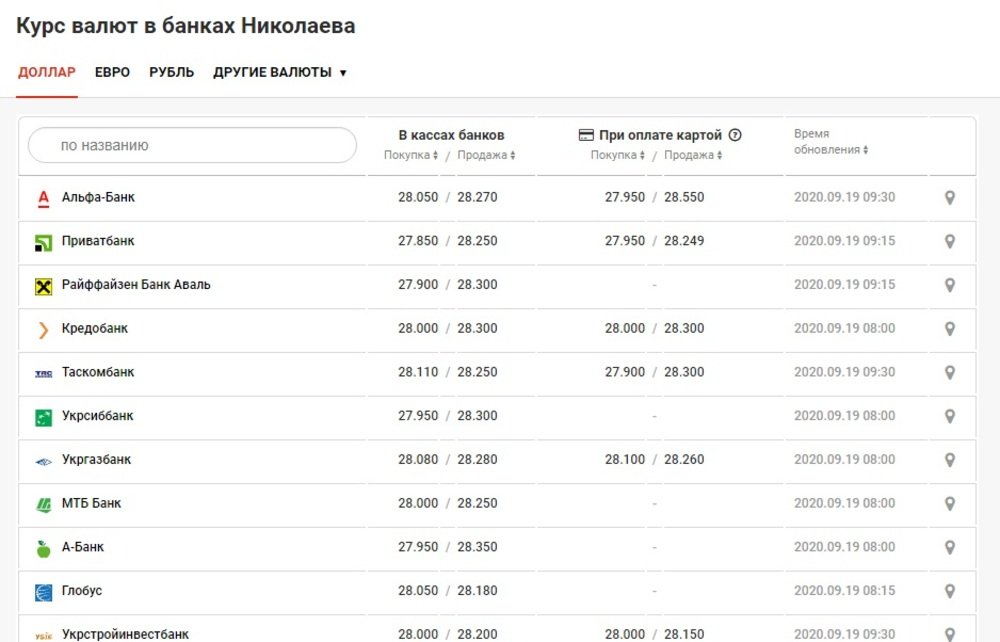
Task: Expand the ДРУГИЕ ВАЛЮТЫ dropdown
Action: pyautogui.click(x=279, y=72)
